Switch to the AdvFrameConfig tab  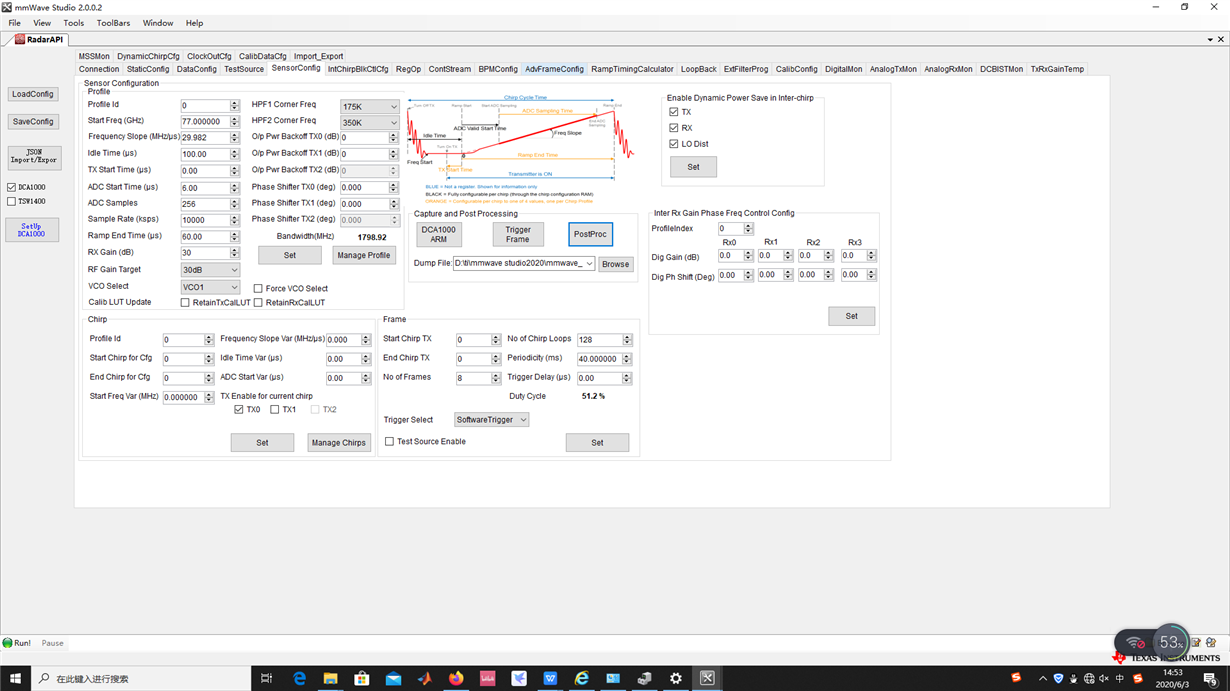pyautogui.click(x=554, y=69)
